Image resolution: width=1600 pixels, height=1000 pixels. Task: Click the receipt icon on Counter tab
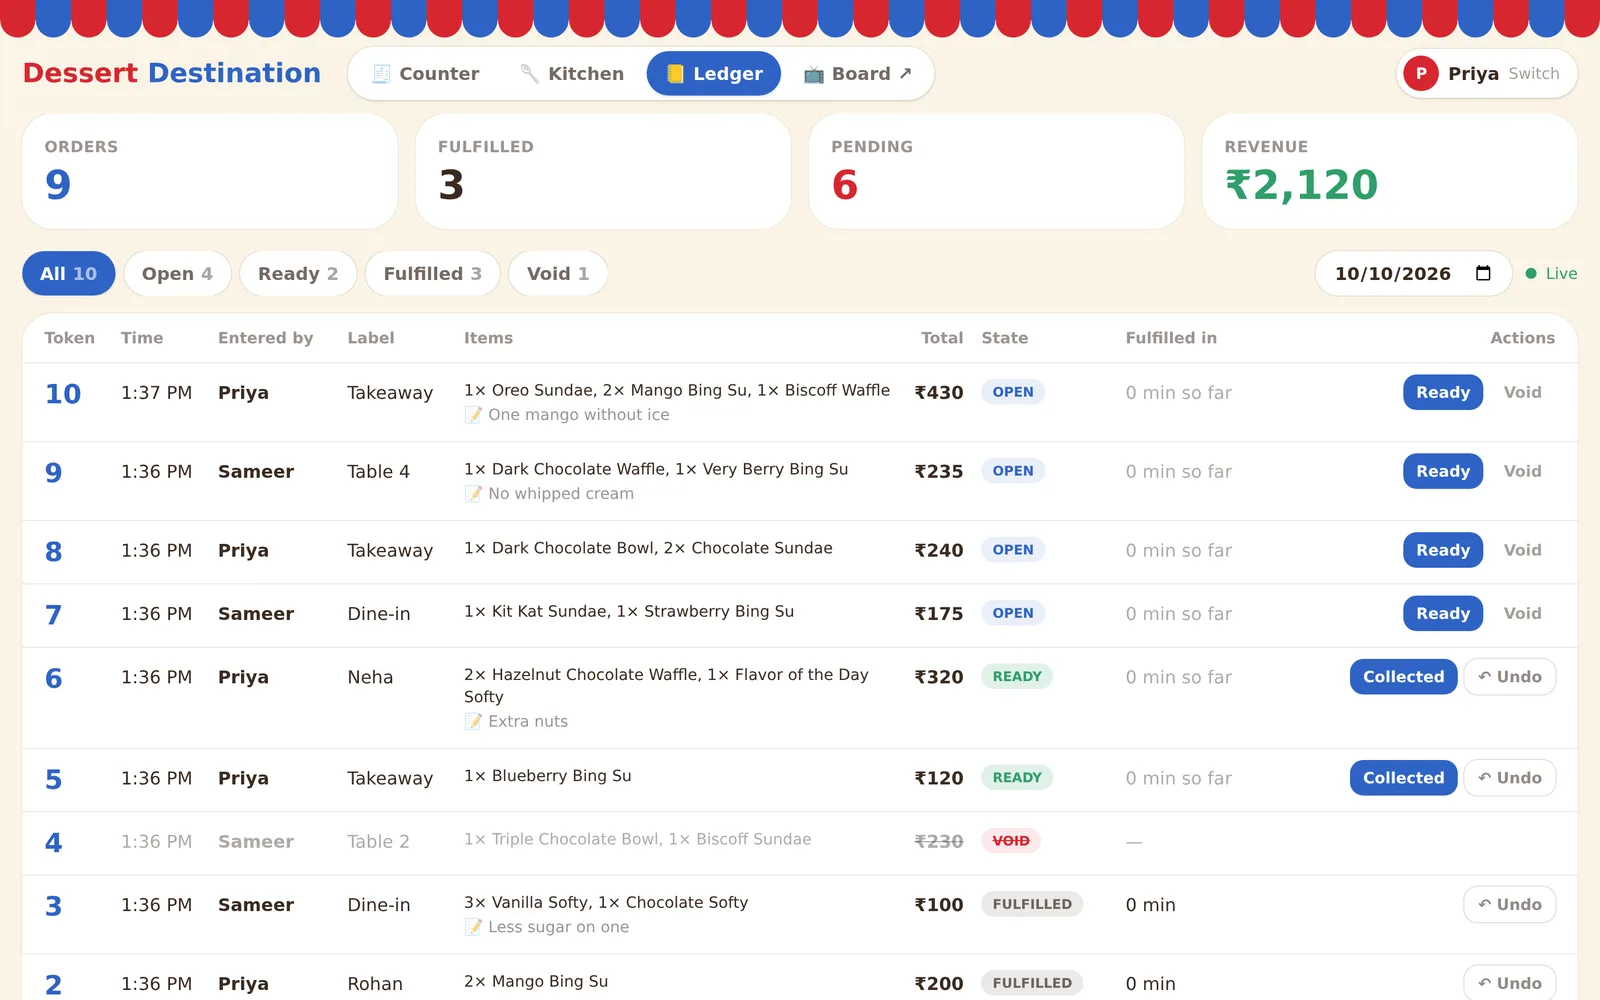(381, 74)
